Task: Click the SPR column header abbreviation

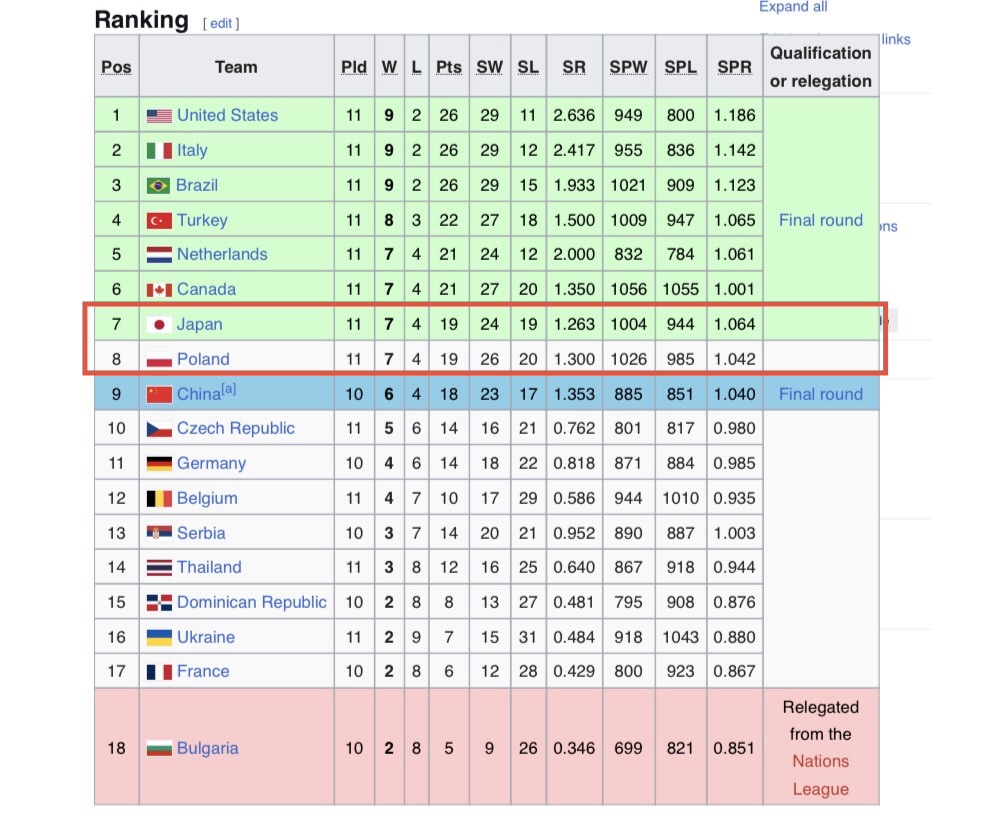Action: click(x=734, y=67)
